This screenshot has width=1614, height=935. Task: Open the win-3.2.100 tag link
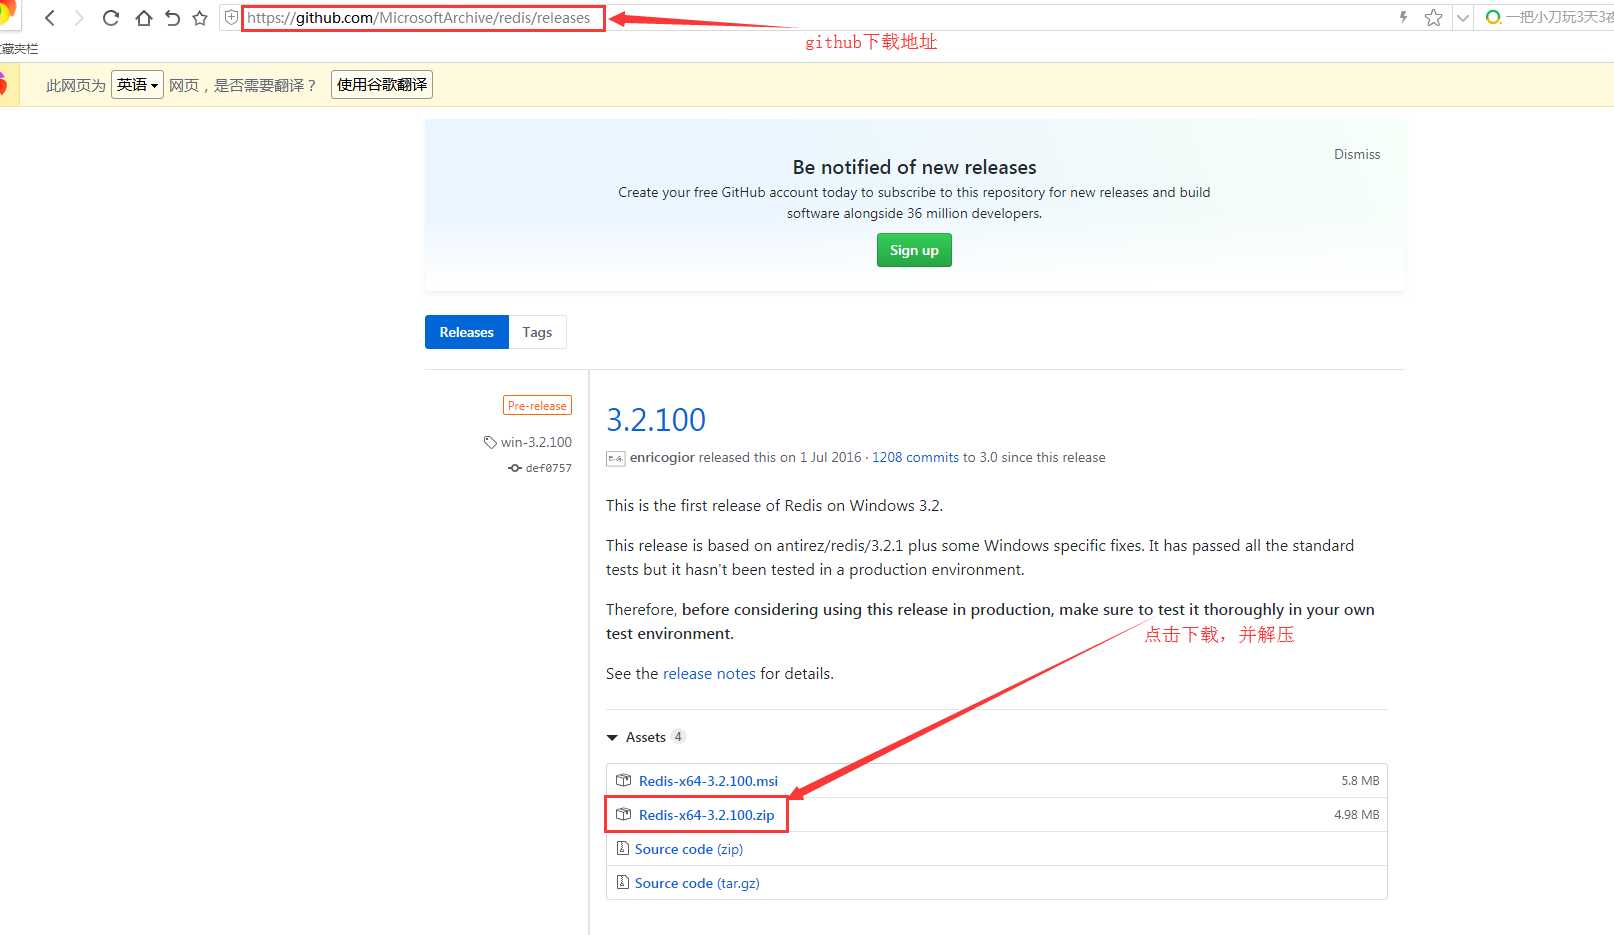[x=536, y=442]
